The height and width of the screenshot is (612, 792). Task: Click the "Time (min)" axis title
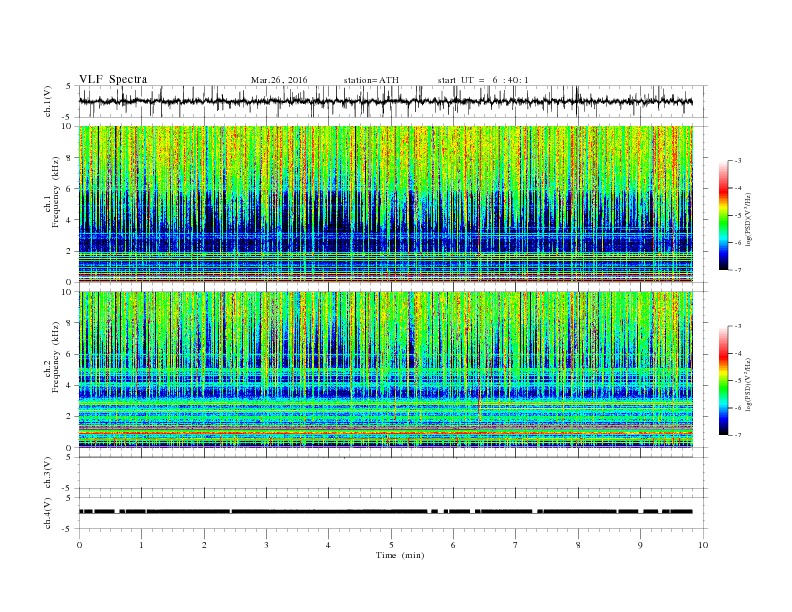click(400, 555)
